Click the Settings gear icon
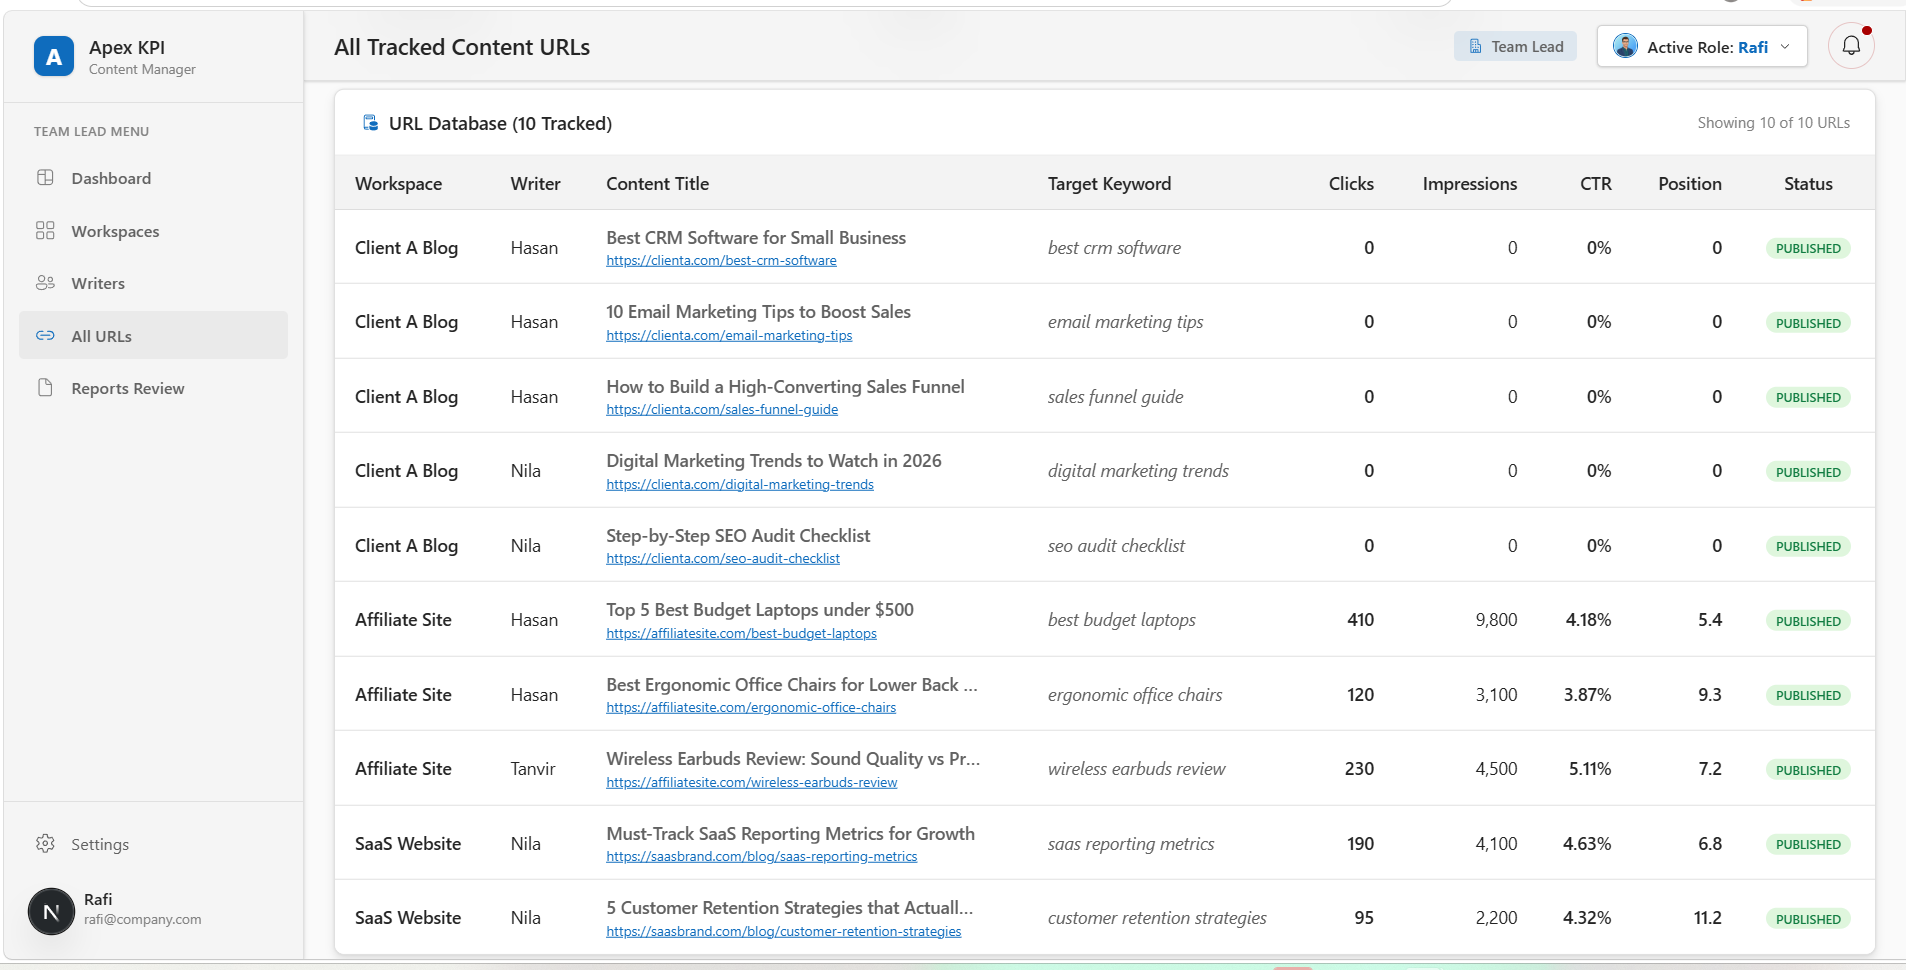 pos(45,844)
